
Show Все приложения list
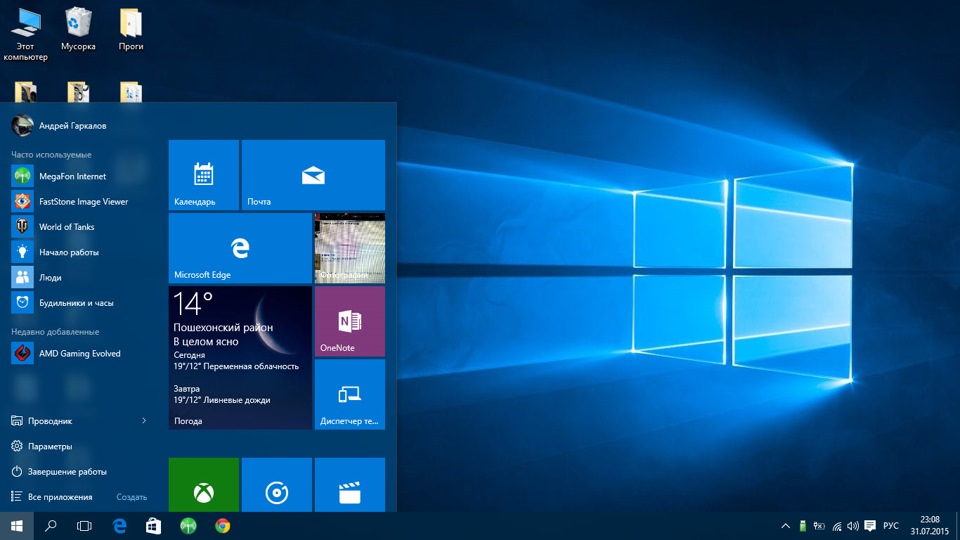(x=52, y=497)
